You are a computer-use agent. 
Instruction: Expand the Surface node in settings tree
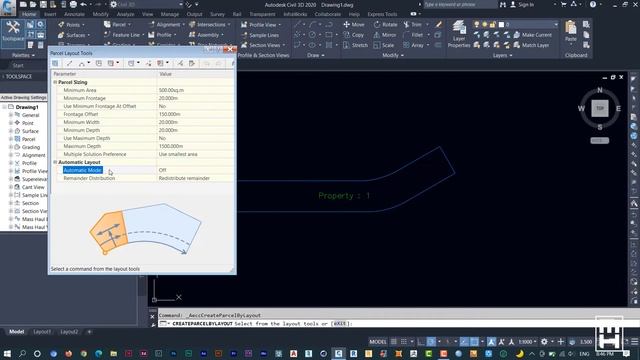(x=11, y=131)
